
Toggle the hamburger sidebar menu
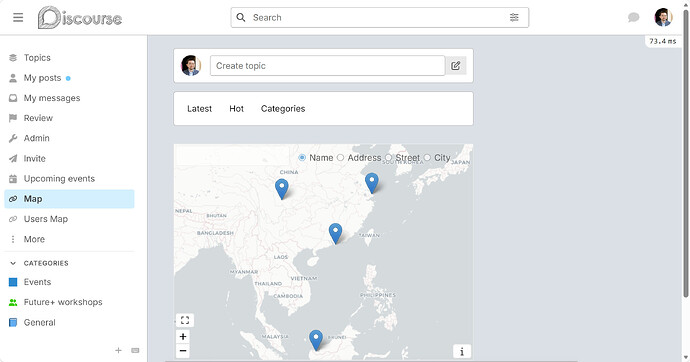tap(18, 18)
